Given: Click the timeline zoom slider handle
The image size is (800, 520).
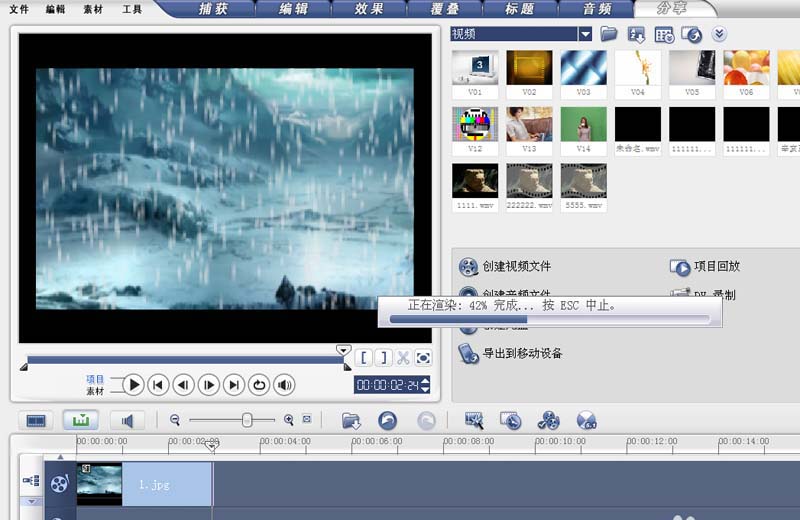Looking at the screenshot, I should (x=247, y=421).
